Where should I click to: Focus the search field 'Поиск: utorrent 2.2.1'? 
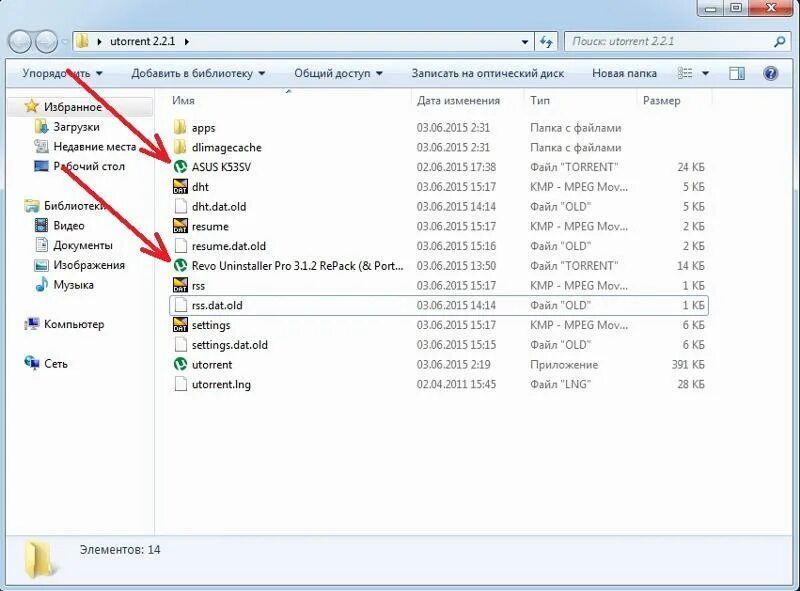(668, 41)
